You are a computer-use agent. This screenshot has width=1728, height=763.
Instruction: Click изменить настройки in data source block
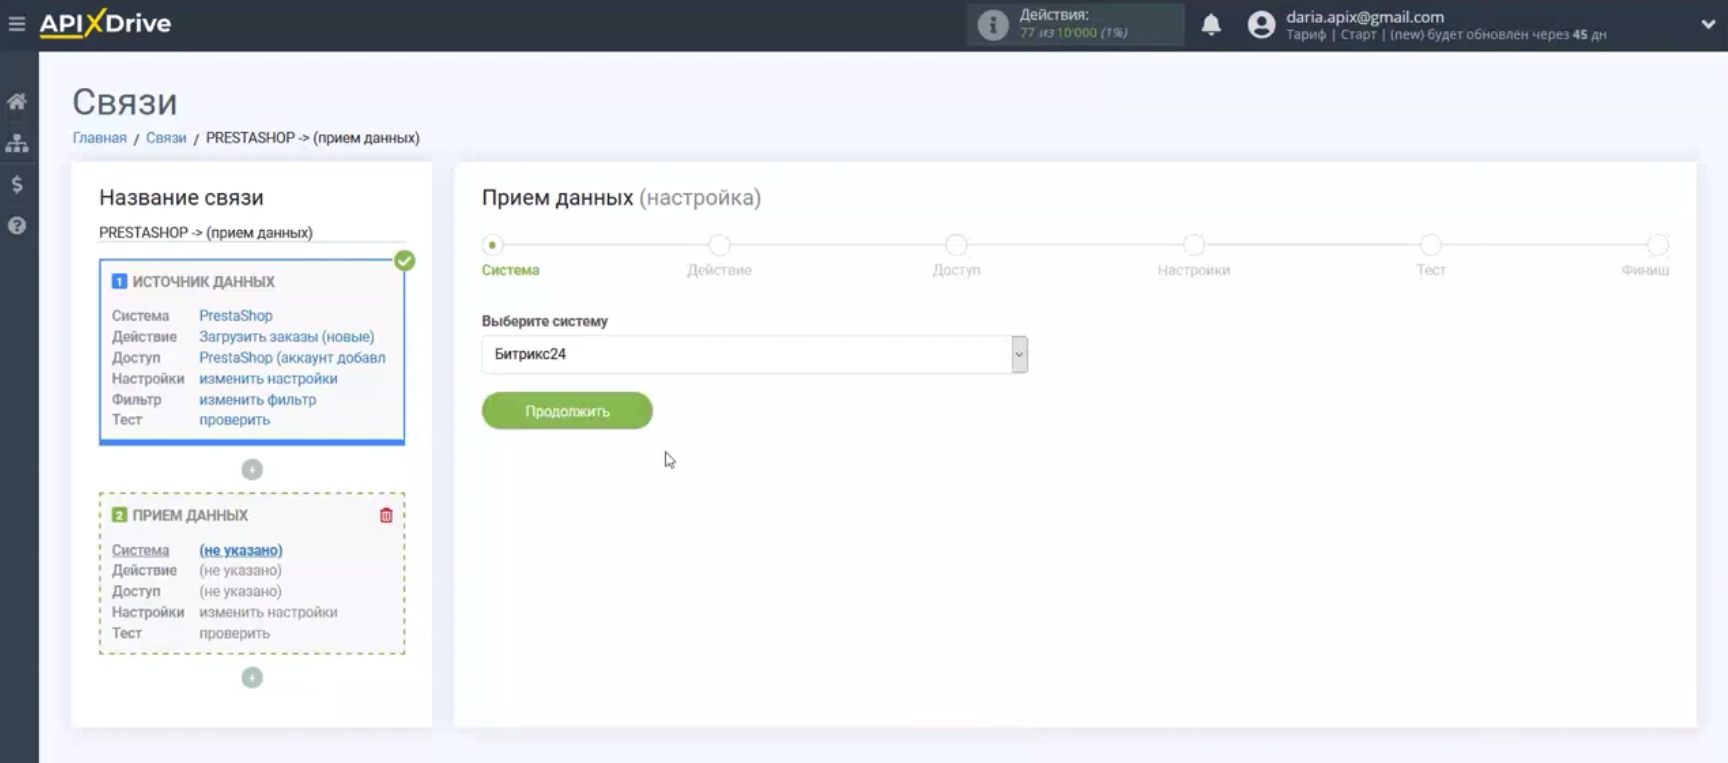click(268, 379)
